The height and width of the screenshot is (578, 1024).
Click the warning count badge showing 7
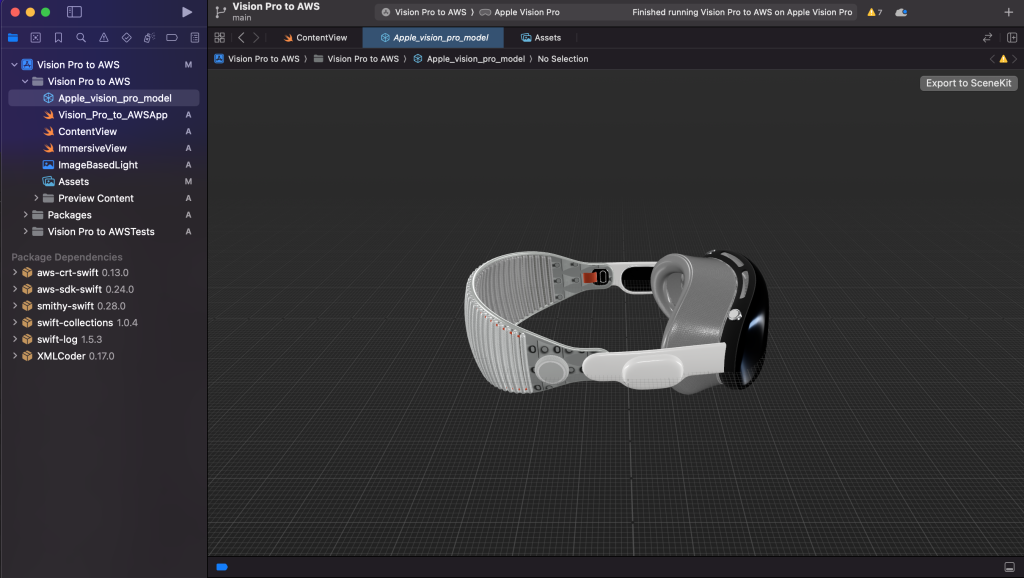click(x=876, y=13)
